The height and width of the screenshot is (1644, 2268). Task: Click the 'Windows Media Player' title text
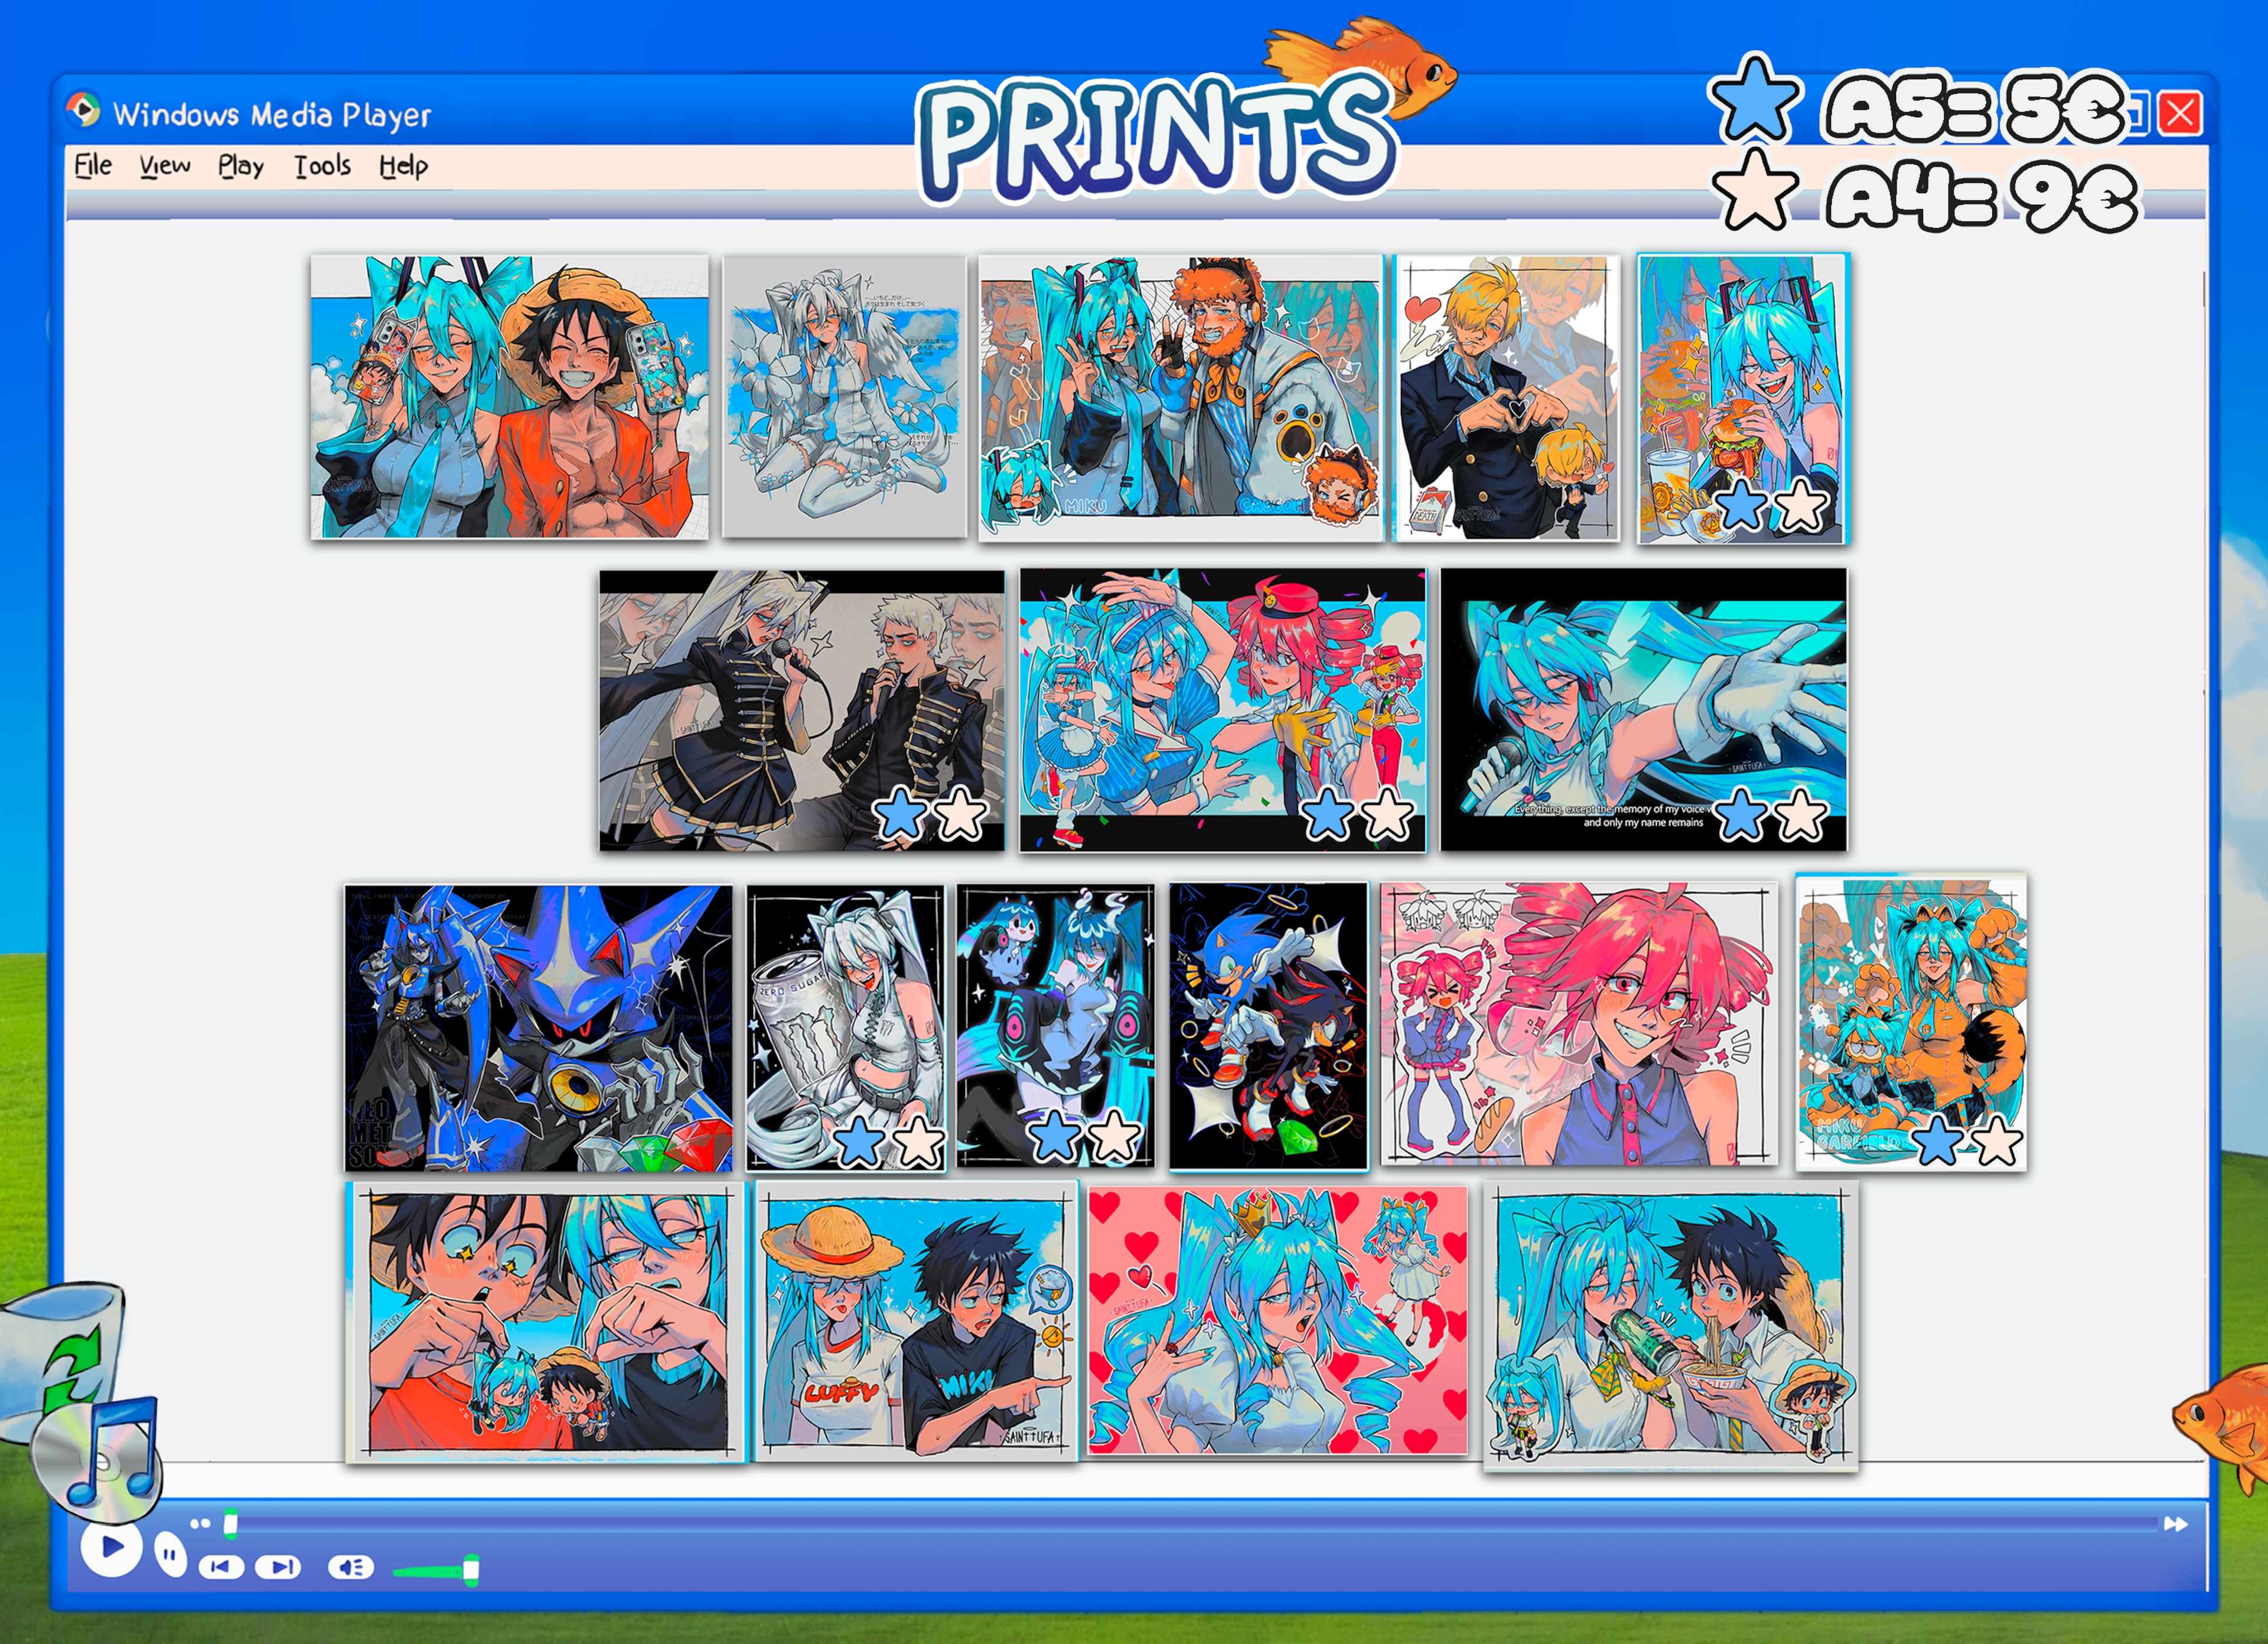click(x=271, y=115)
